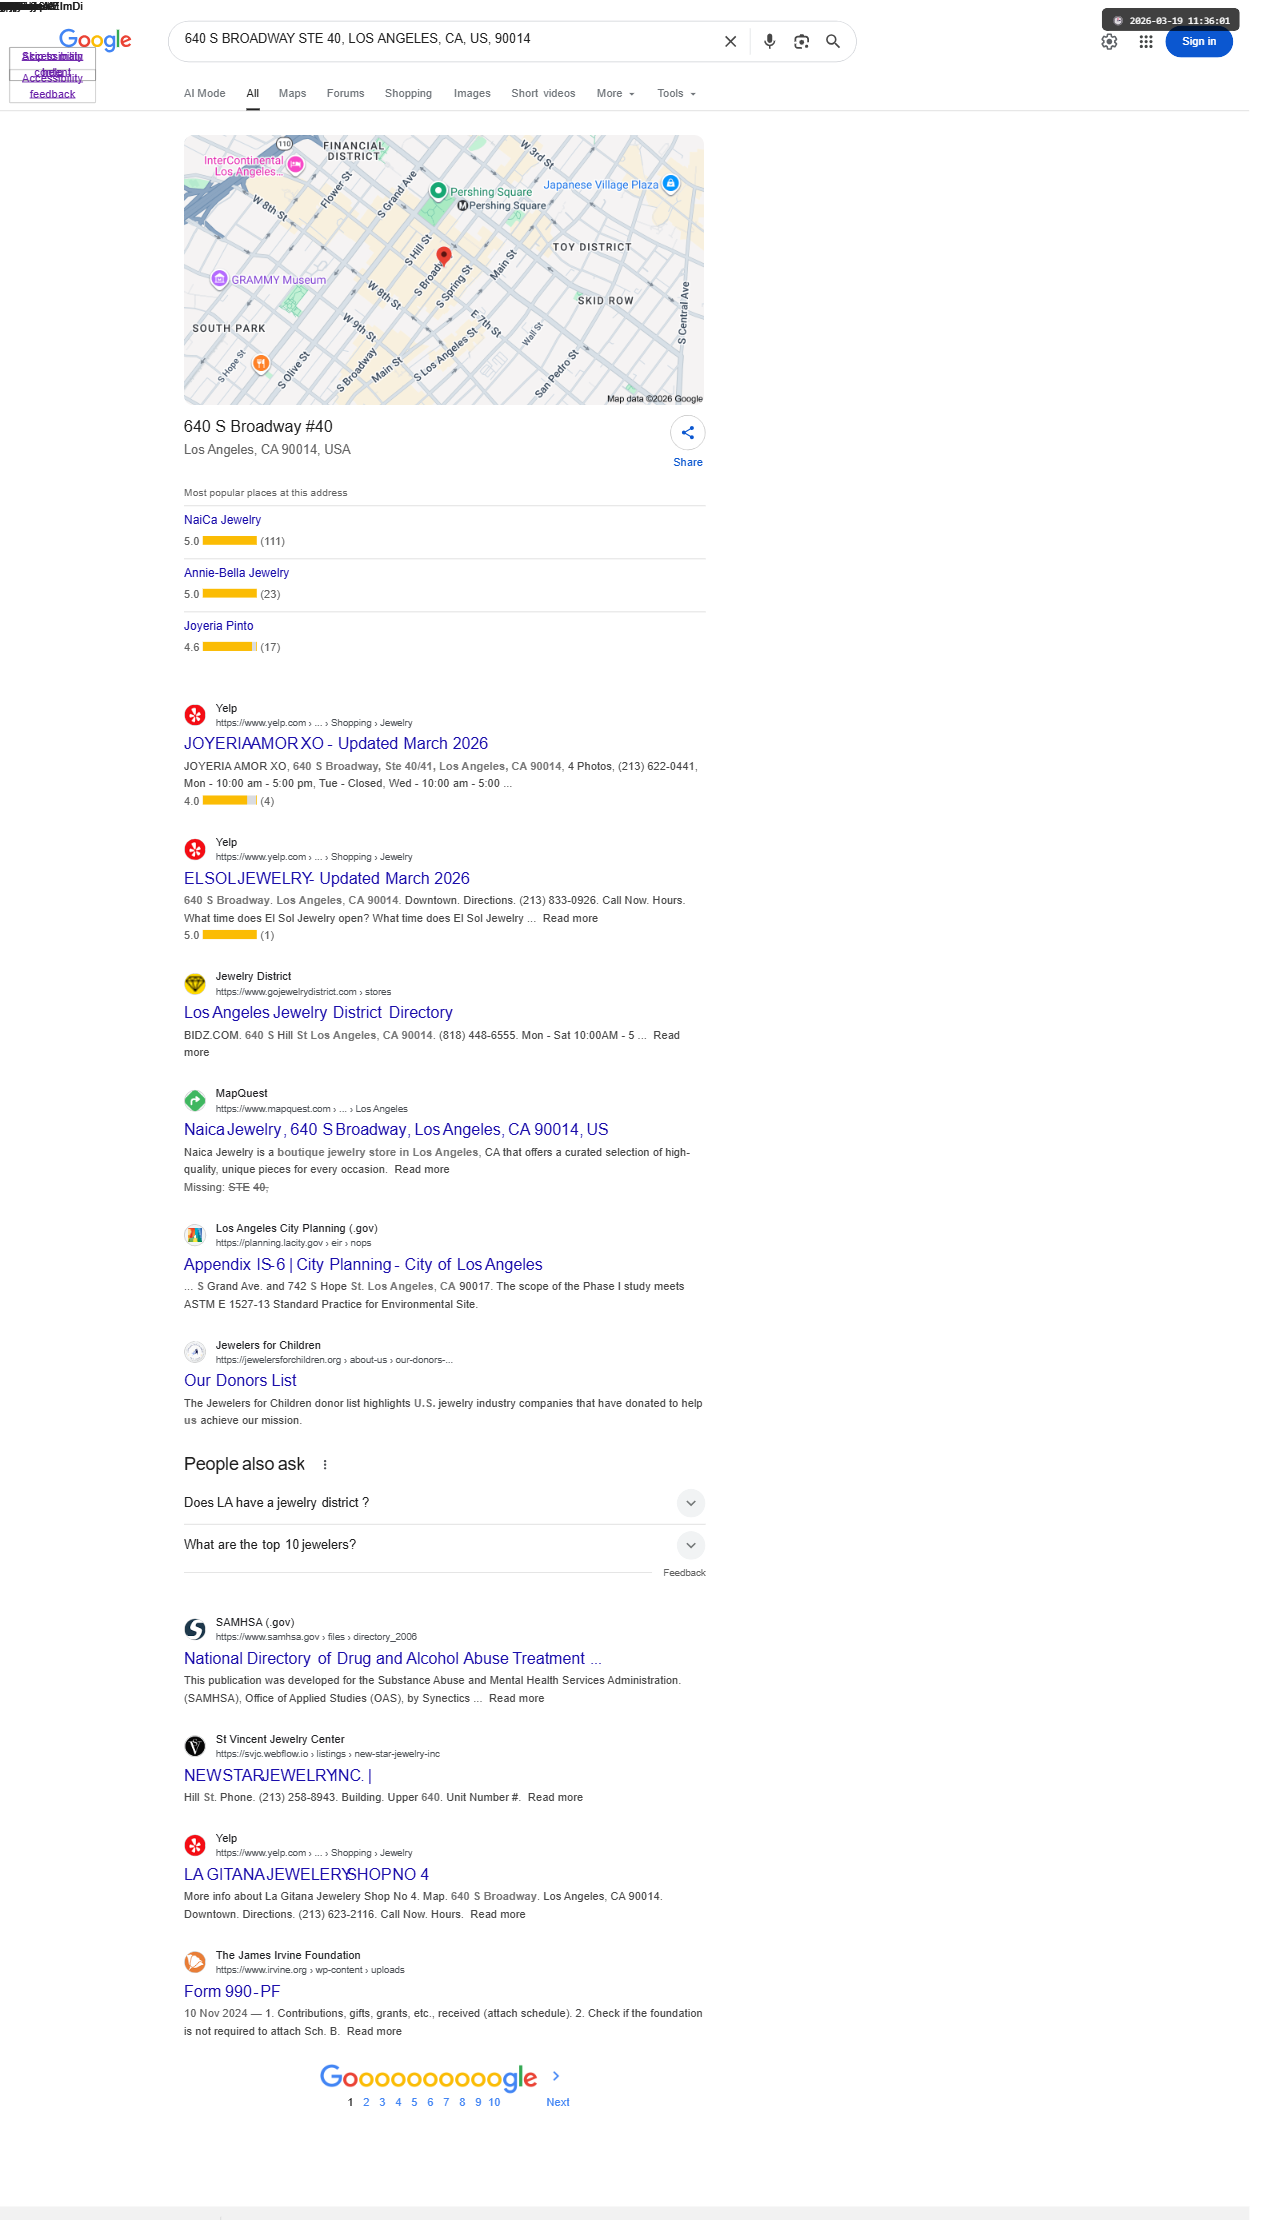
Task: Open the Quick settings gear icon
Action: [x=1109, y=41]
